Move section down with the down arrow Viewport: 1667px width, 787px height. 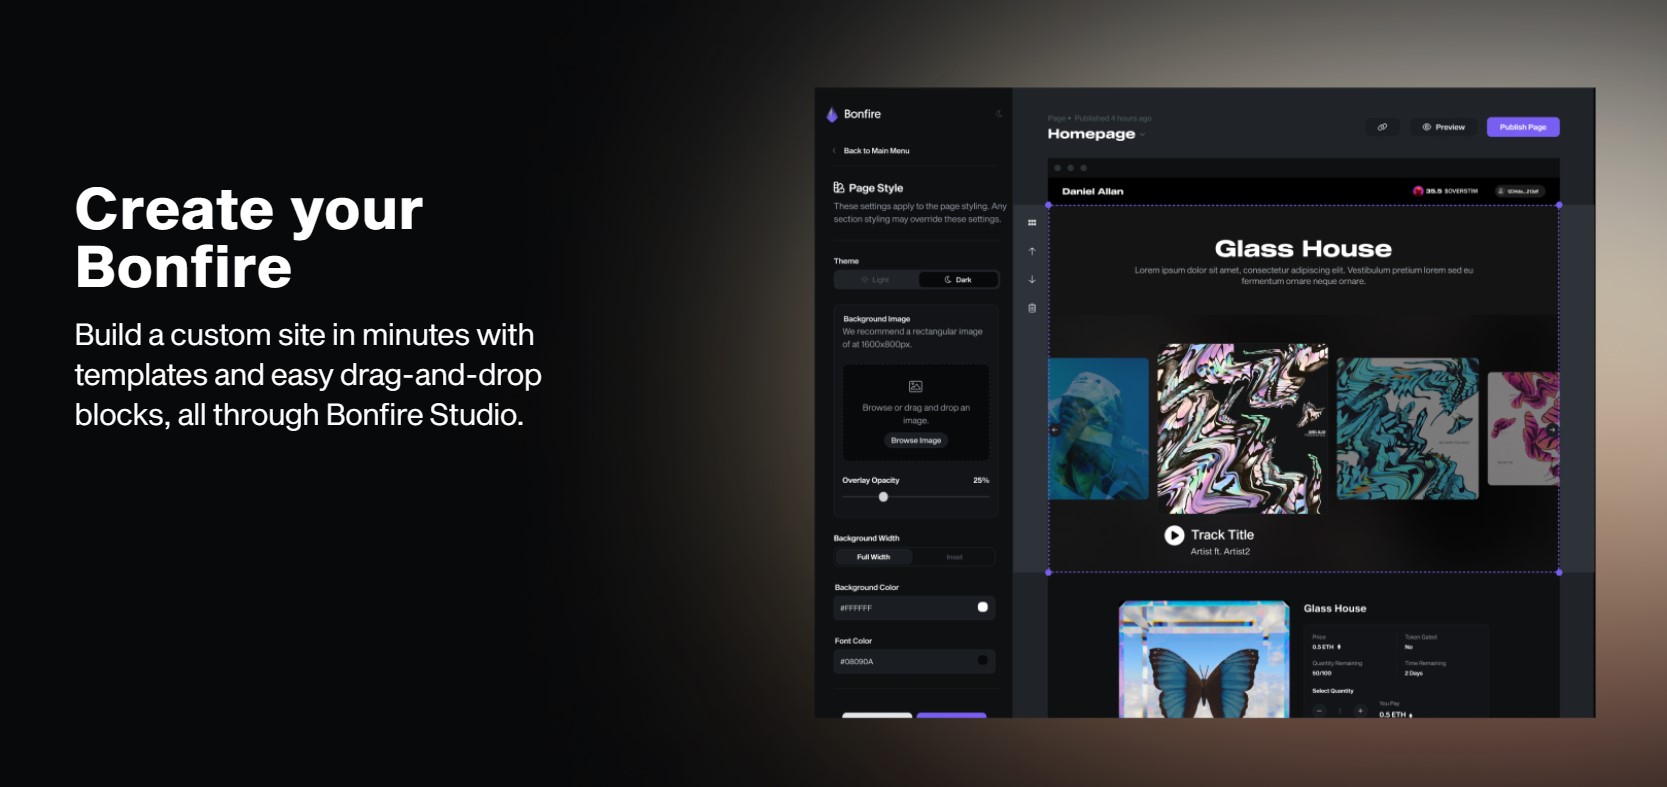(x=1032, y=280)
